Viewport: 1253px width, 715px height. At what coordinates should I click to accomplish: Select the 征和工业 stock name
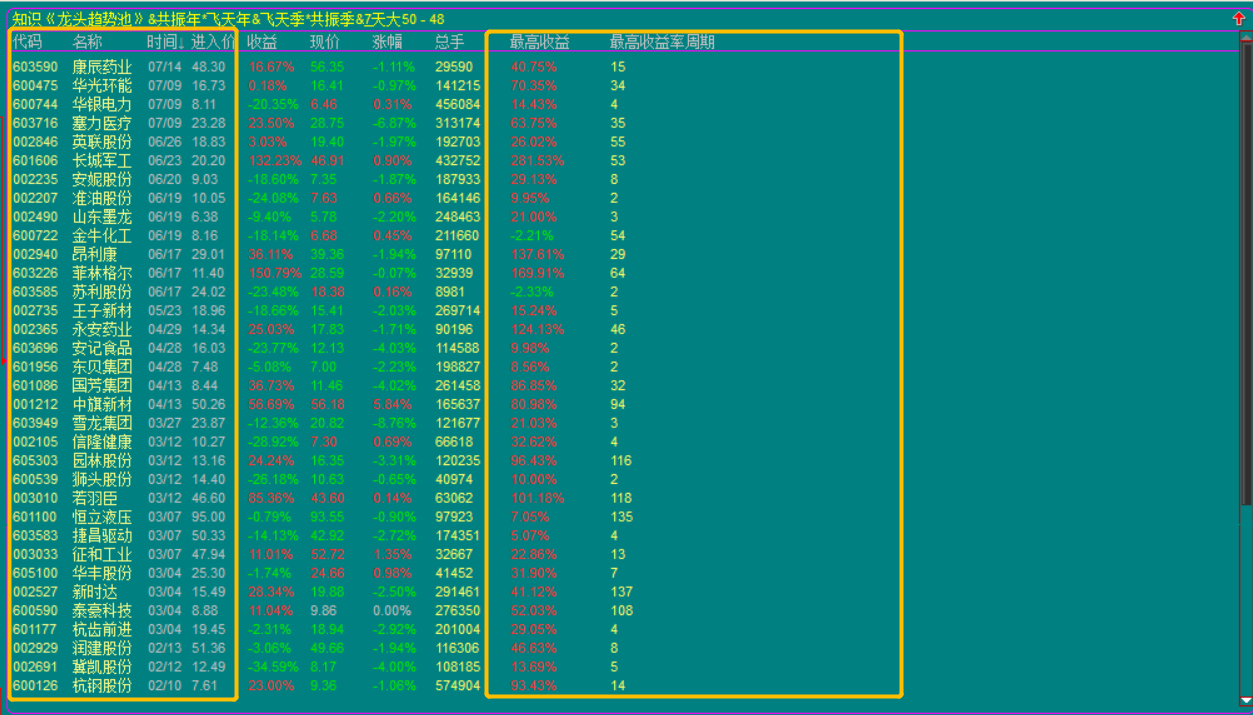coord(102,554)
